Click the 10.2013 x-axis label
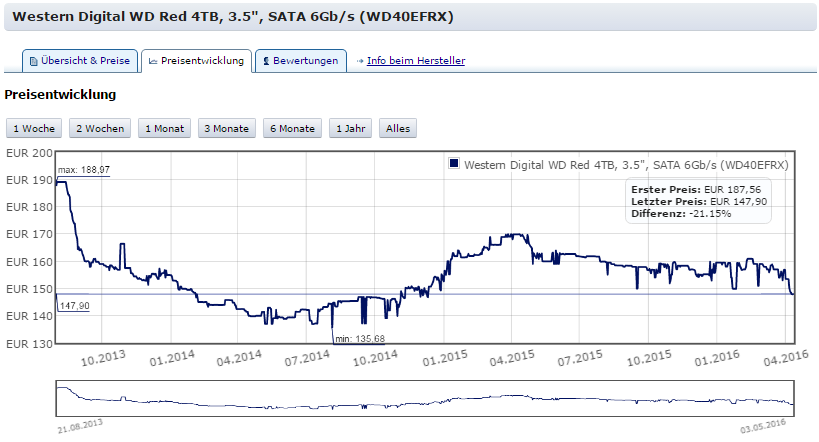Image resolution: width=819 pixels, height=442 pixels. click(x=103, y=359)
